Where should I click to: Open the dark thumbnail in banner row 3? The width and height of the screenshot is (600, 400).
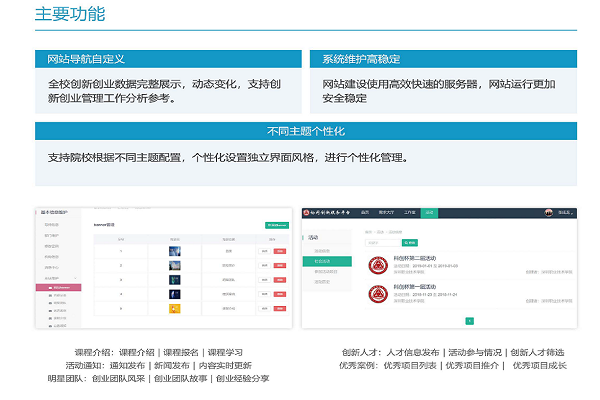coord(174,280)
